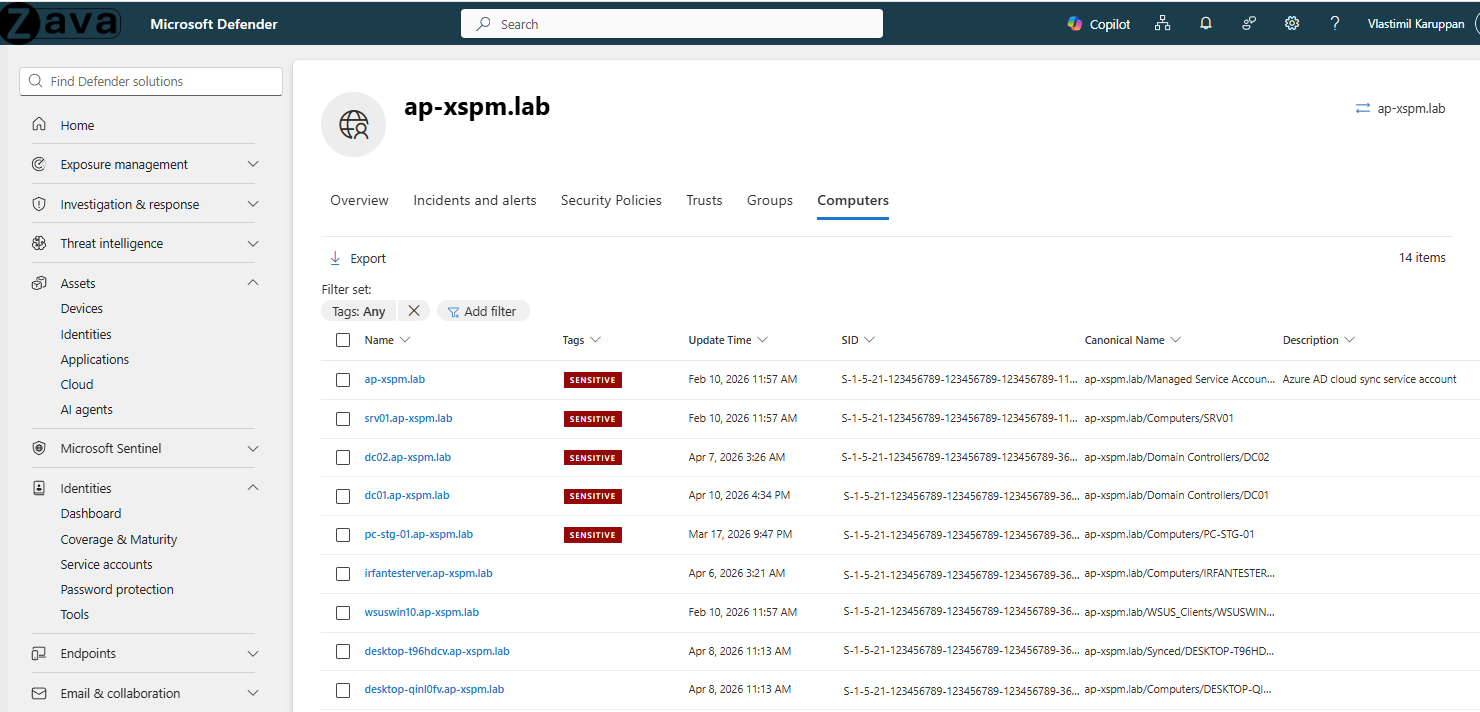Check the box for srv01.ap-xspm.lab

click(x=343, y=418)
